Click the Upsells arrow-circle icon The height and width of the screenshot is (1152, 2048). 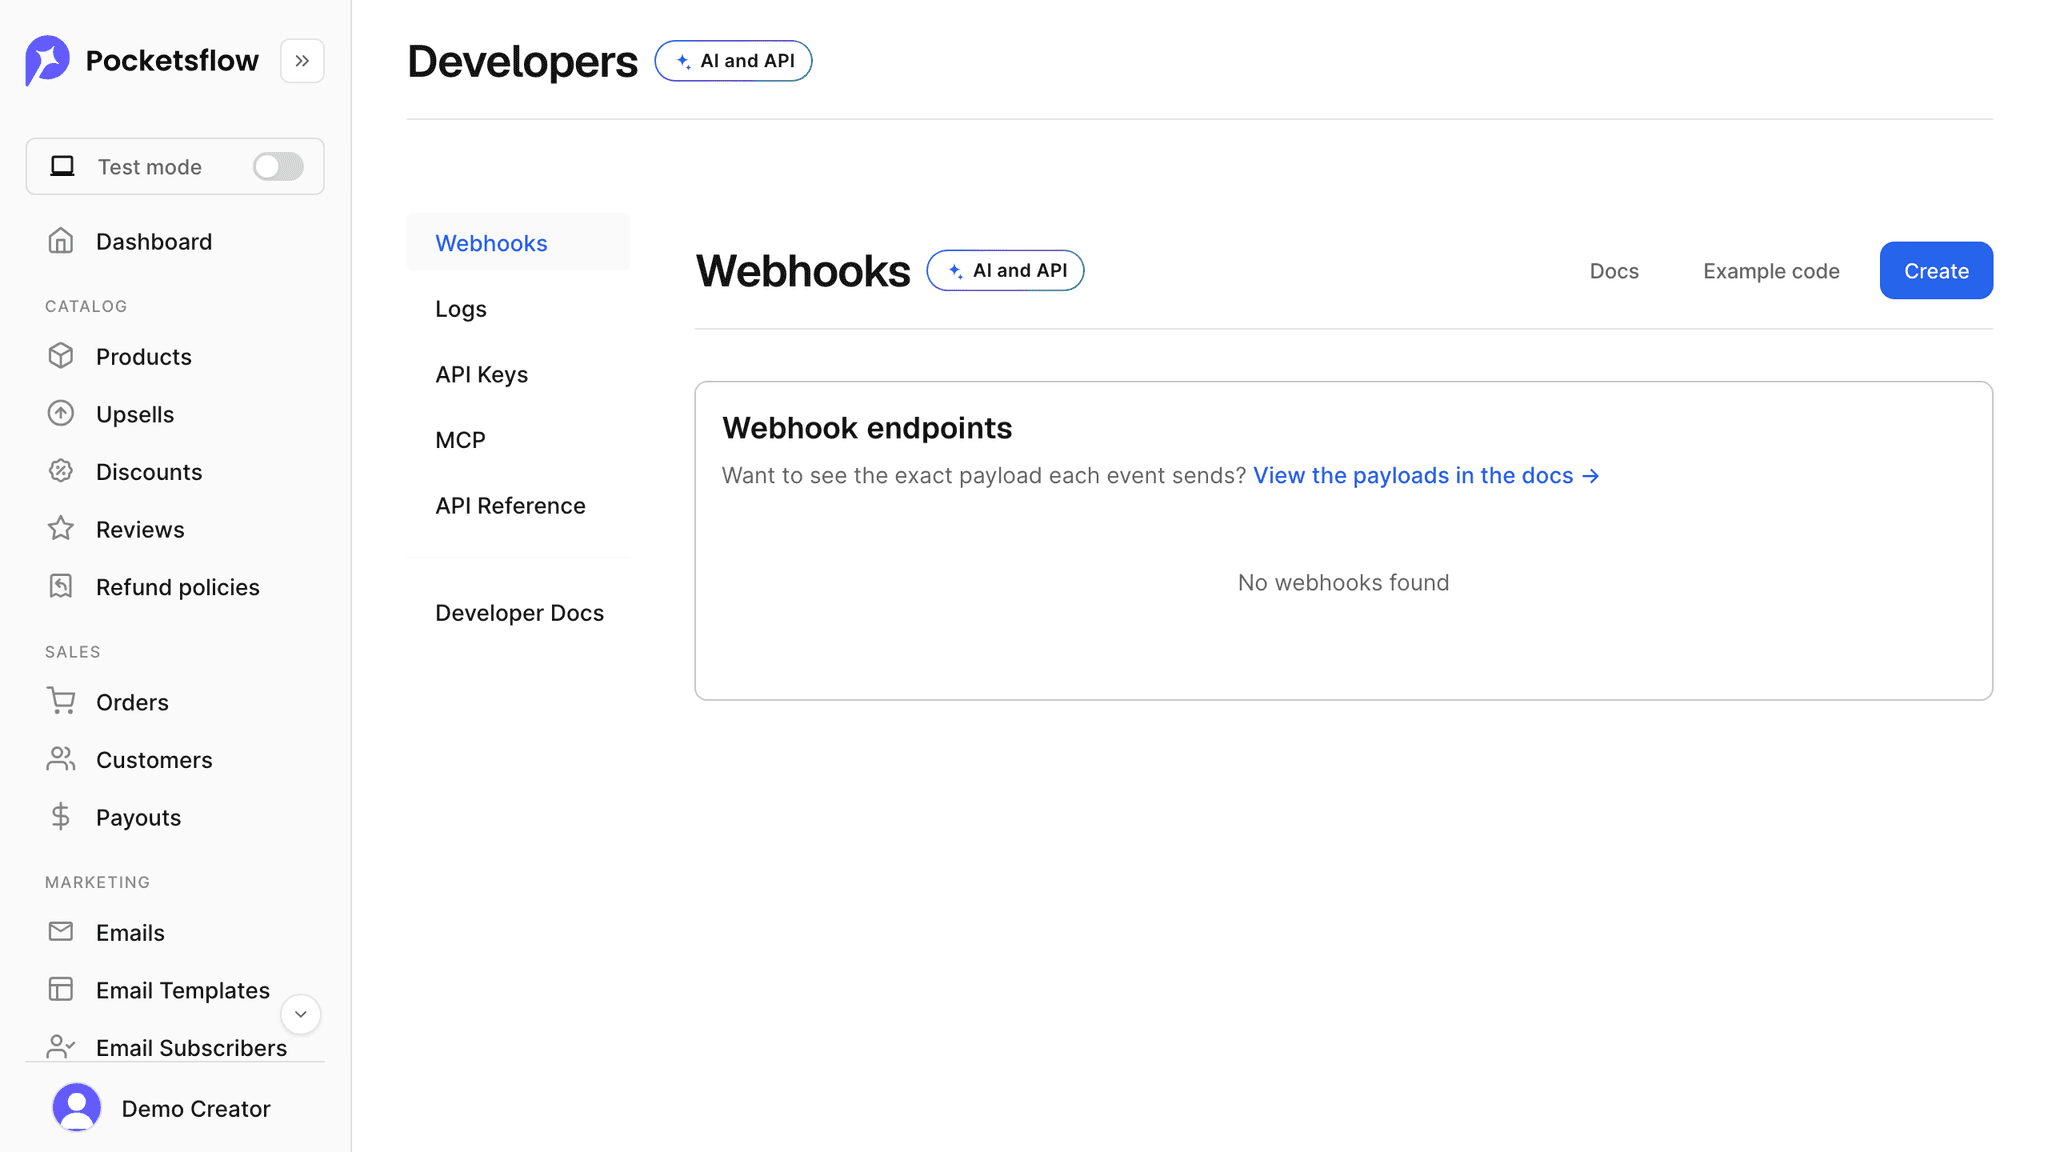61,414
